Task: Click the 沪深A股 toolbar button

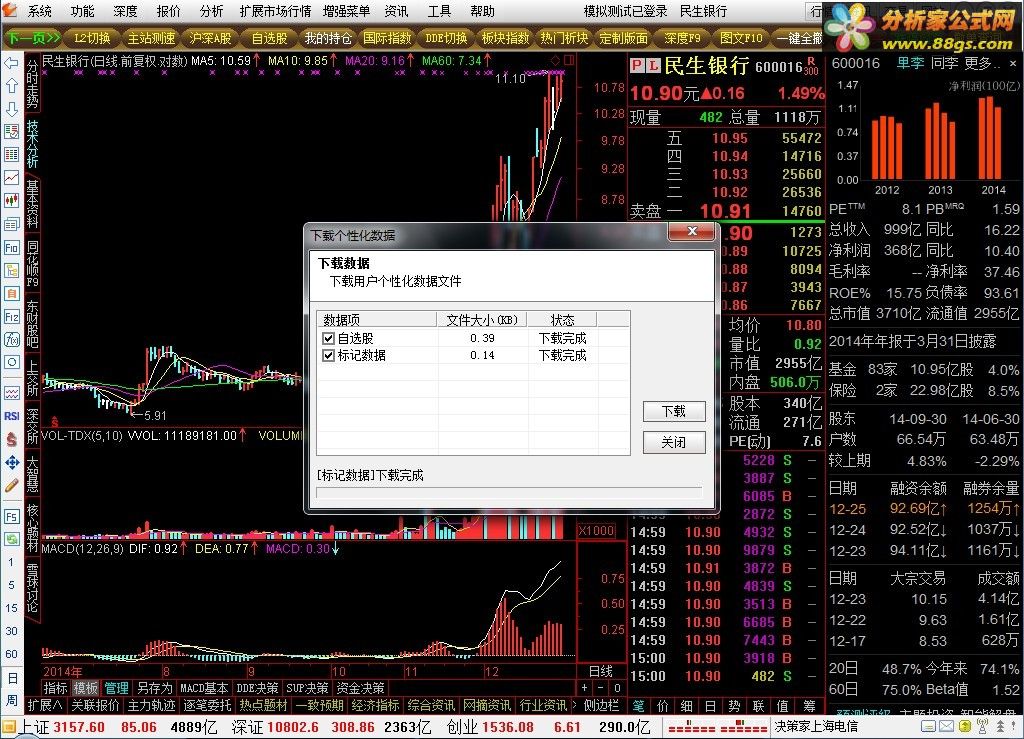Action: [210, 39]
